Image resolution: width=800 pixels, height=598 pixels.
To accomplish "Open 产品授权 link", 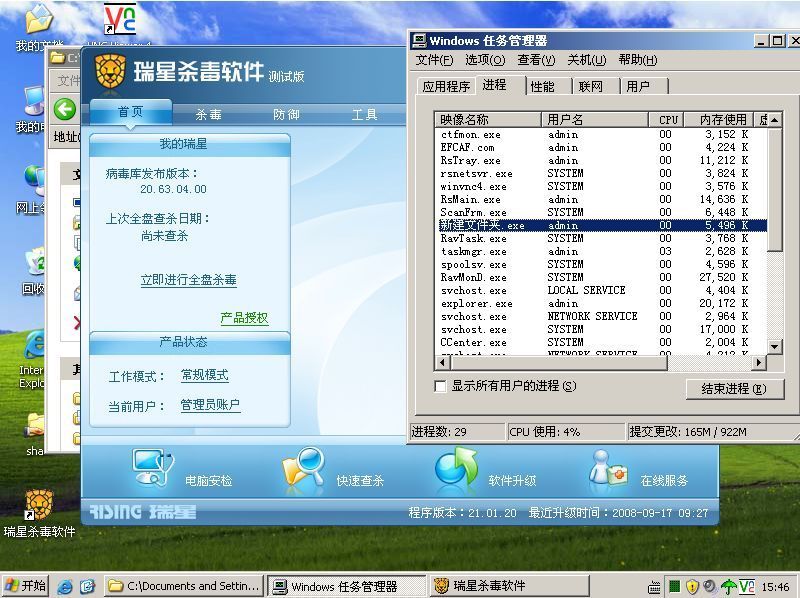I will pos(244,318).
